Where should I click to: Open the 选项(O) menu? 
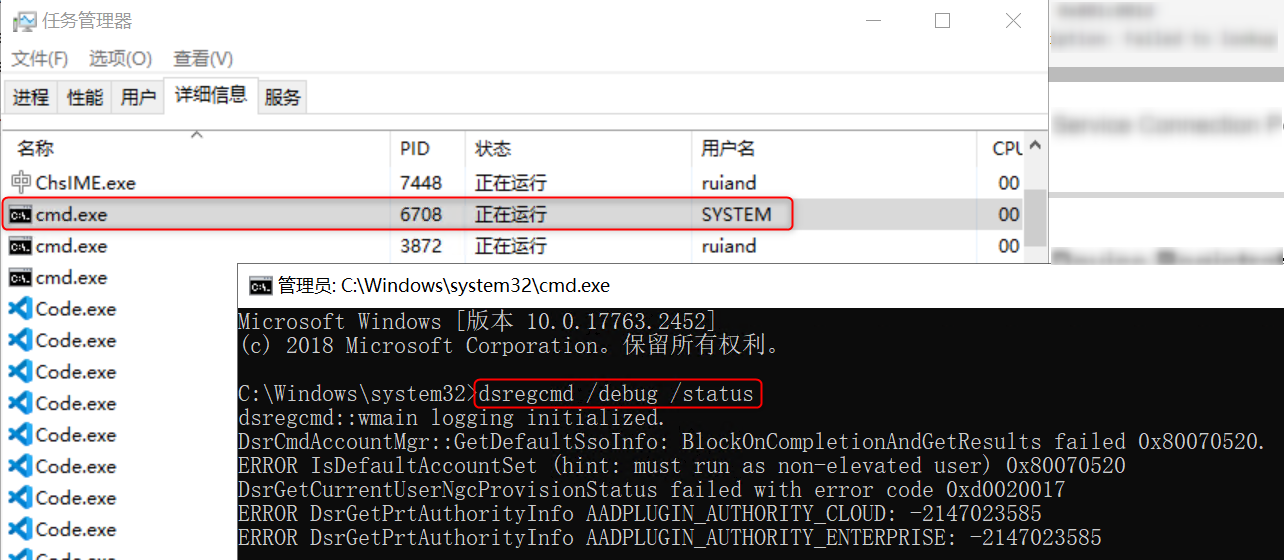(x=120, y=59)
